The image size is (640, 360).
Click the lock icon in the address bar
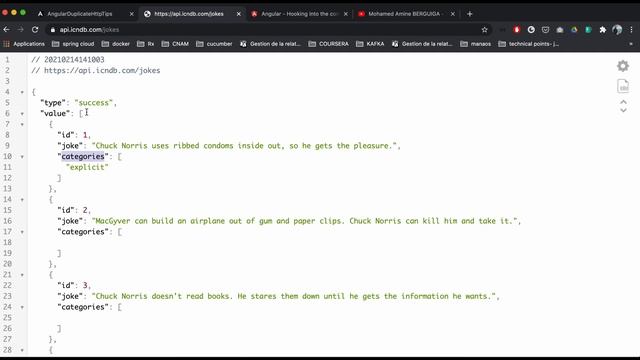coord(53,30)
